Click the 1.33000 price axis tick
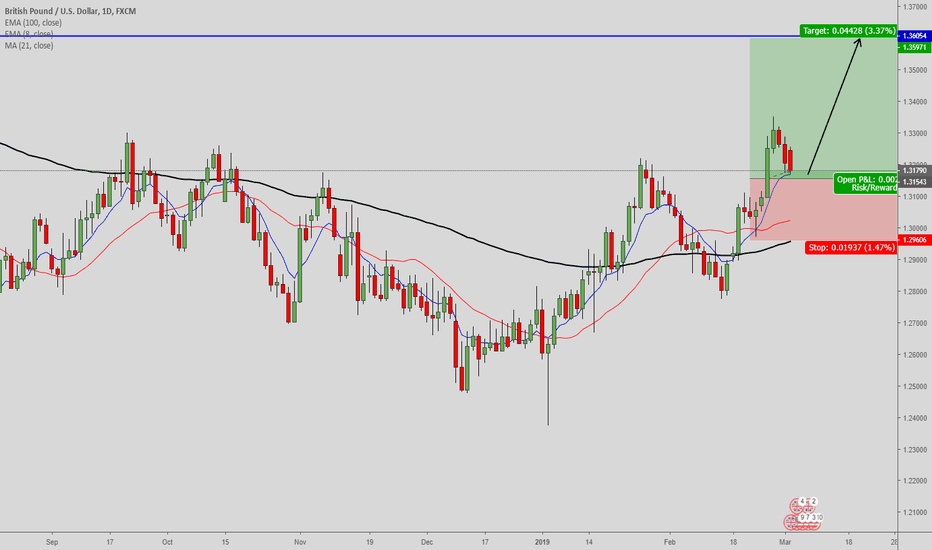The height and width of the screenshot is (550, 932). pos(914,133)
